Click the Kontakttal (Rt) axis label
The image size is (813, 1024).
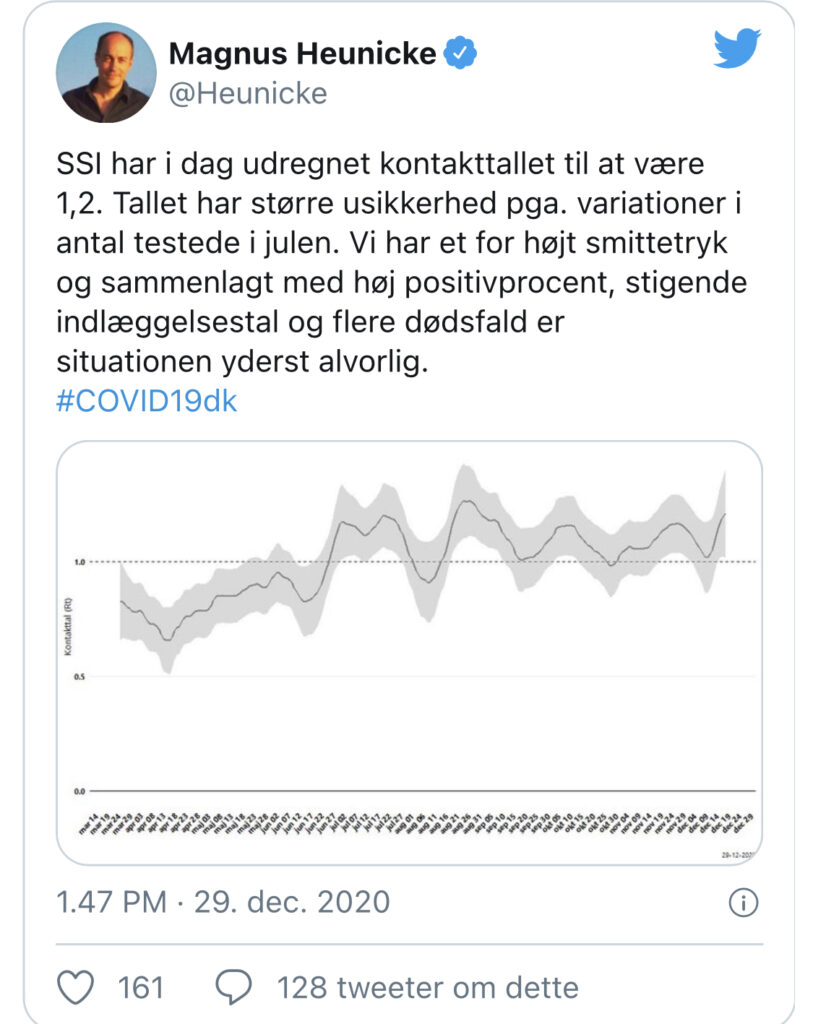pos(67,626)
